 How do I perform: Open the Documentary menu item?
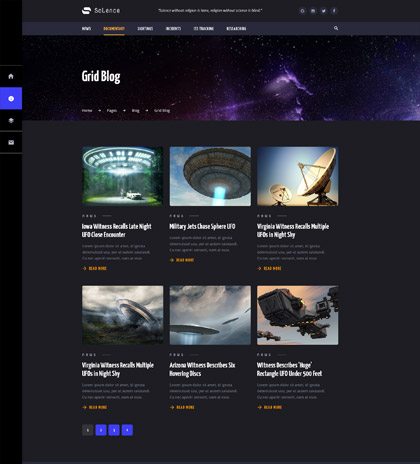coord(114,29)
